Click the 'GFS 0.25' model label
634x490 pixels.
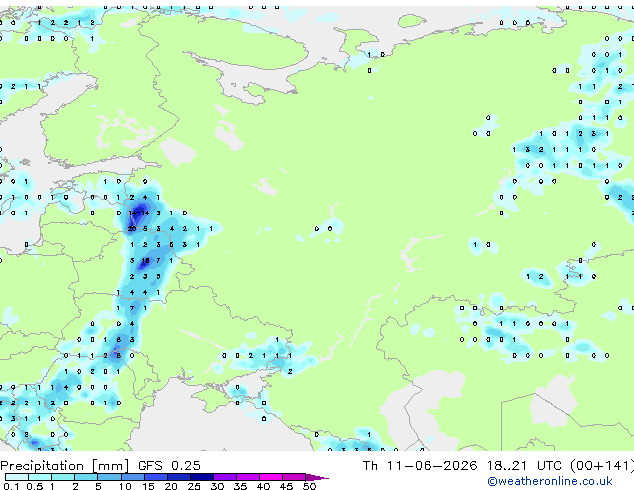click(169, 466)
